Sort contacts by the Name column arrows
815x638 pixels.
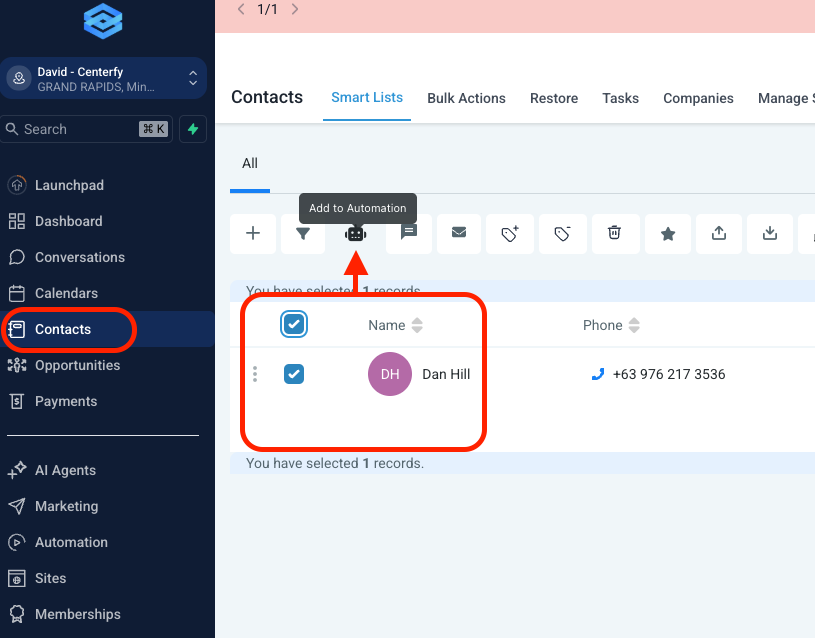pyautogui.click(x=417, y=325)
